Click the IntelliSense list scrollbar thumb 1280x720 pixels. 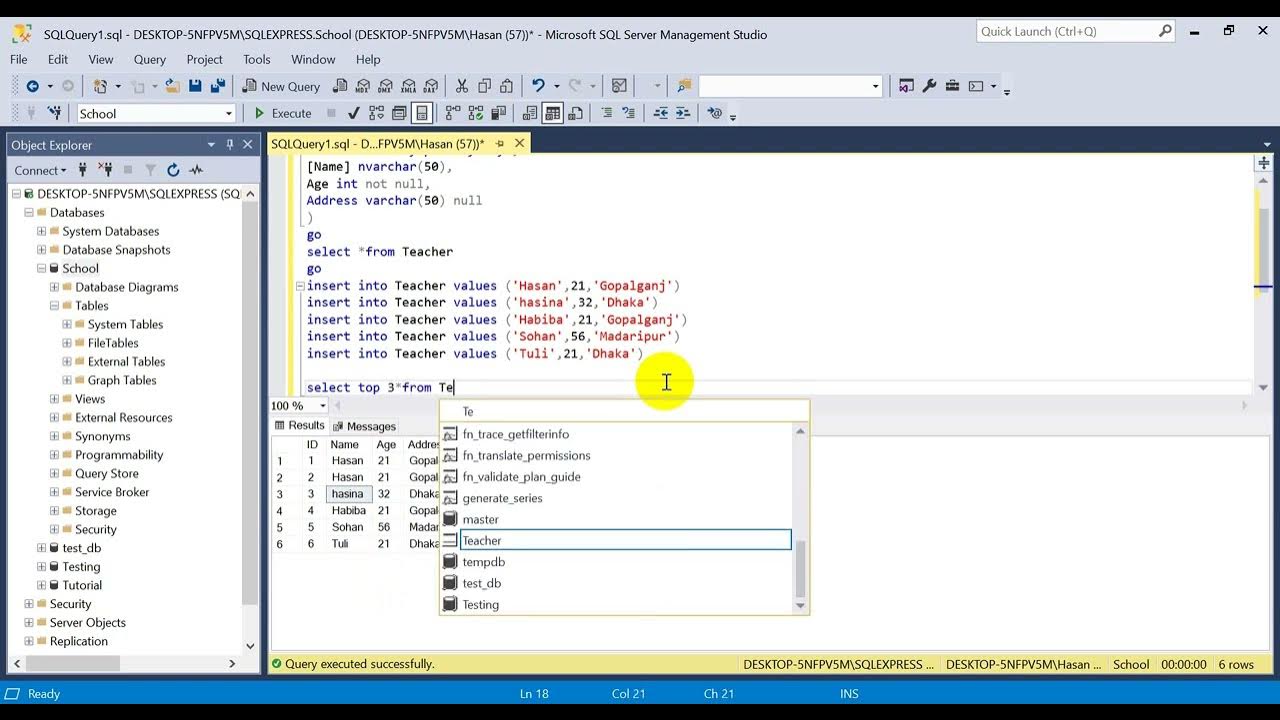pyautogui.click(x=799, y=567)
